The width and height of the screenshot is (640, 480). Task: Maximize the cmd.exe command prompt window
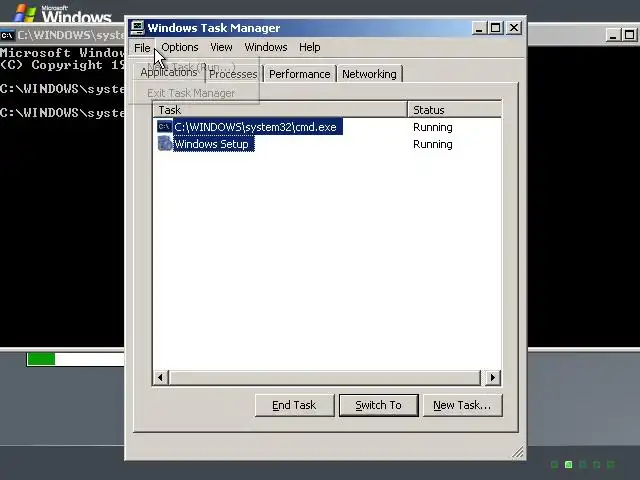coord(629,35)
